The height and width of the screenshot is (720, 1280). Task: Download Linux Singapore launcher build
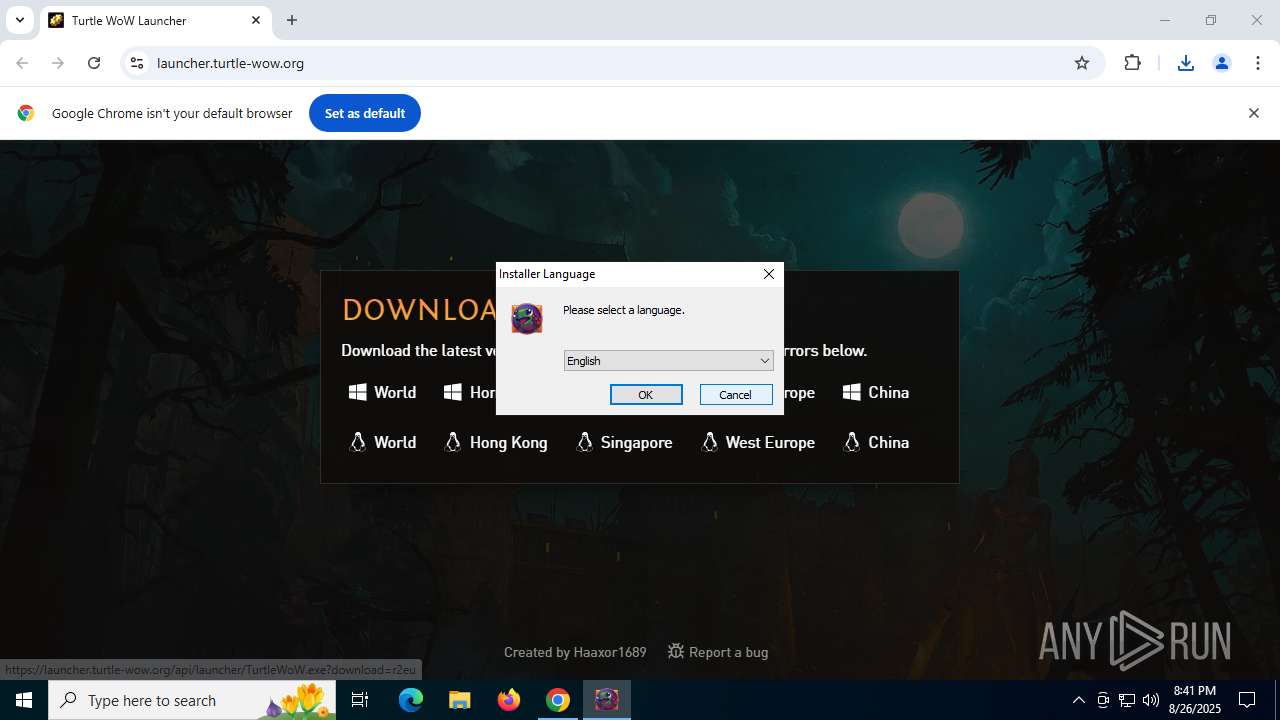[x=624, y=442]
